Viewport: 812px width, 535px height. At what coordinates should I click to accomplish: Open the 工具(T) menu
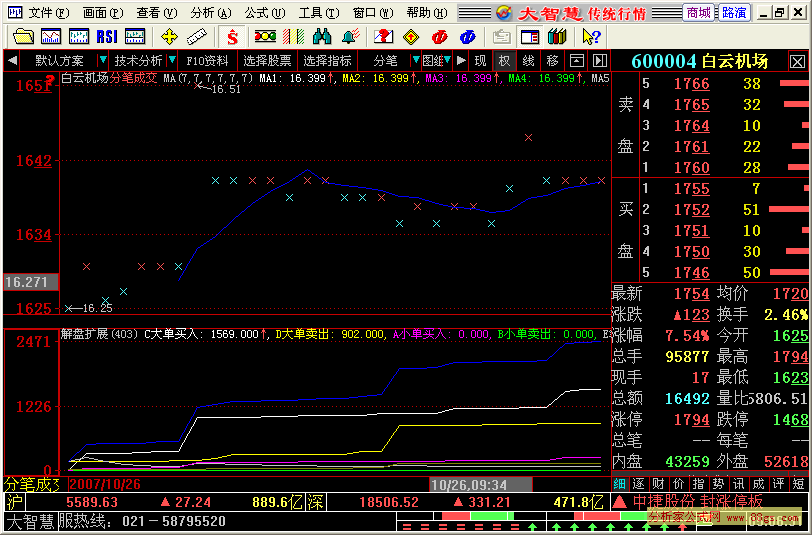318,12
